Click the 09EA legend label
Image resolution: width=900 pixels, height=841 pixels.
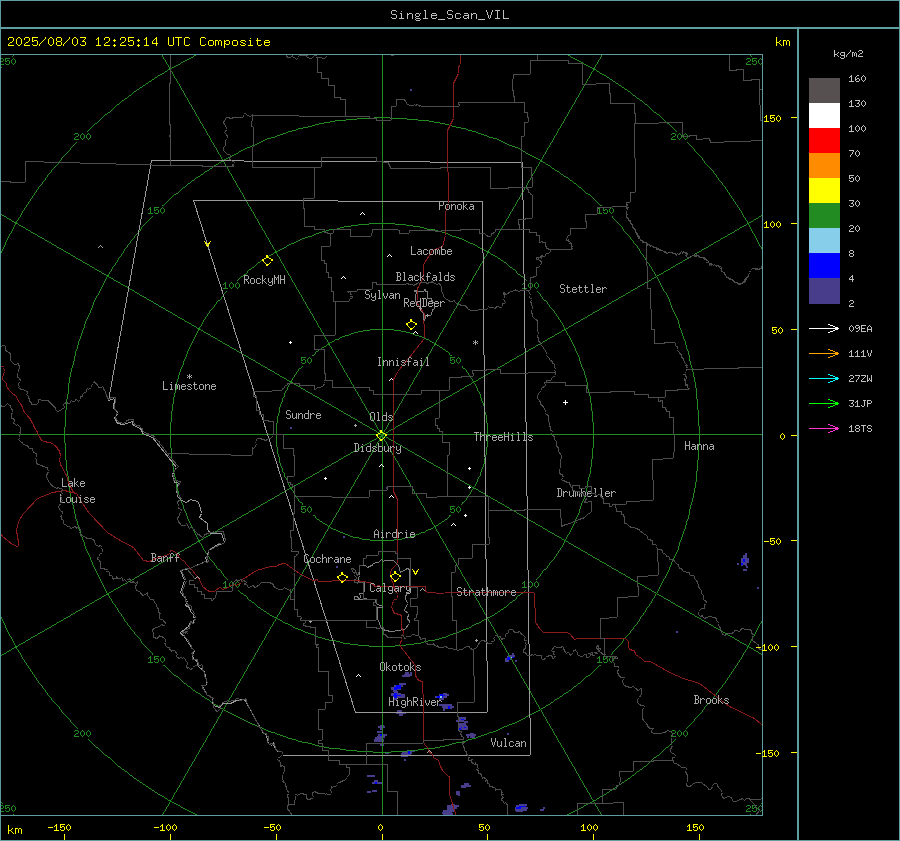(860, 328)
